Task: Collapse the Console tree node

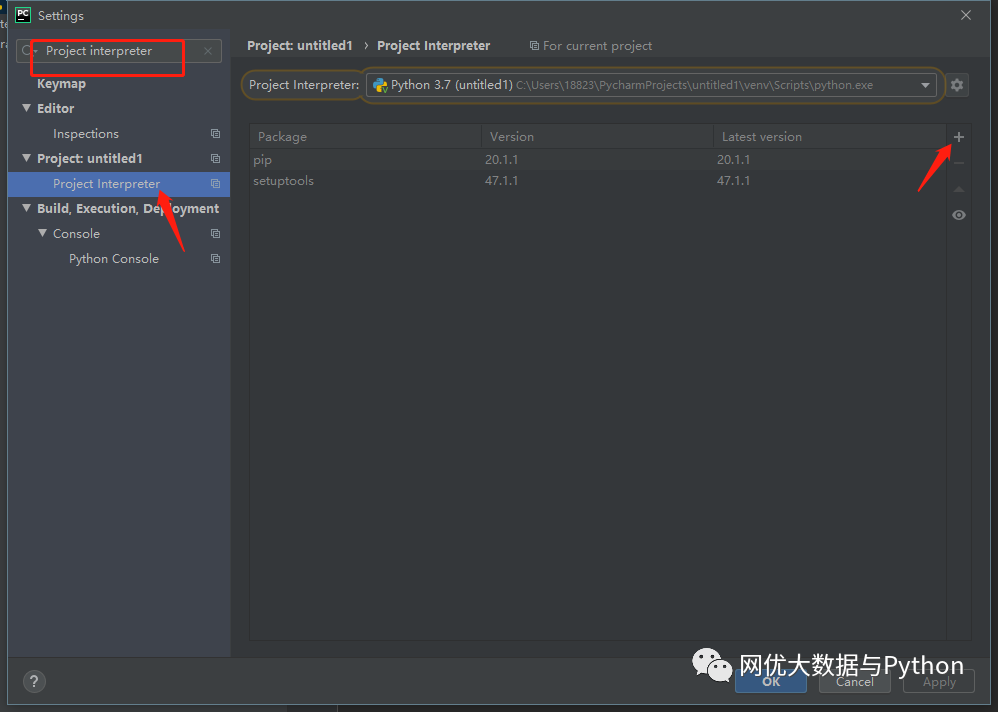Action: tap(42, 234)
